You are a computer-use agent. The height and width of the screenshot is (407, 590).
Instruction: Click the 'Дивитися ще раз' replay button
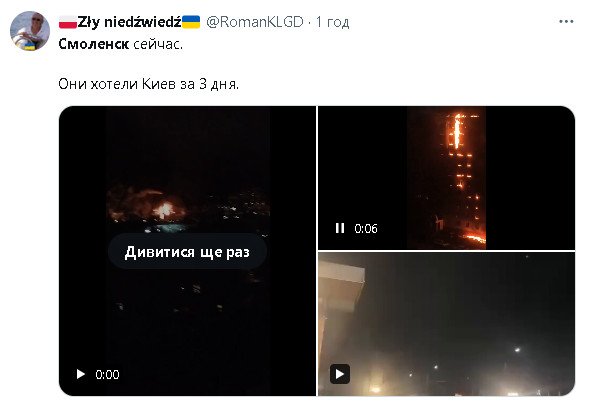point(187,252)
